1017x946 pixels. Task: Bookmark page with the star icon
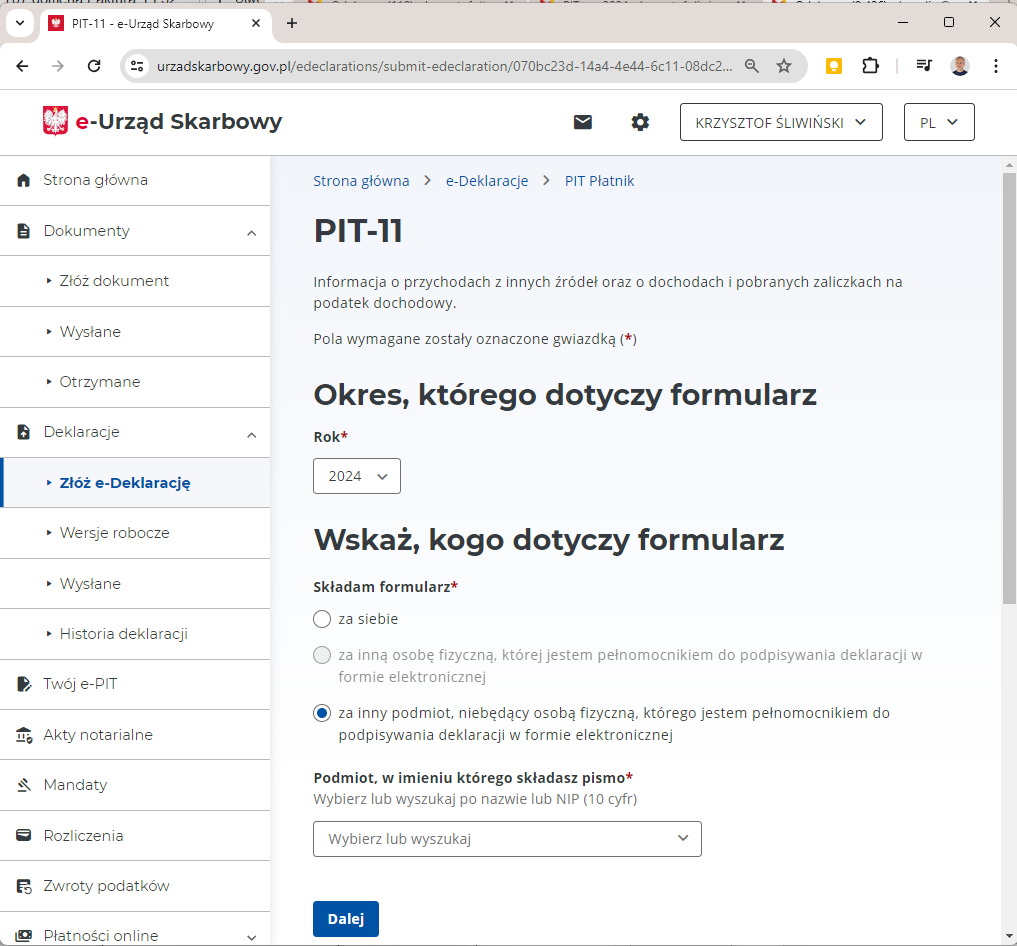784,66
